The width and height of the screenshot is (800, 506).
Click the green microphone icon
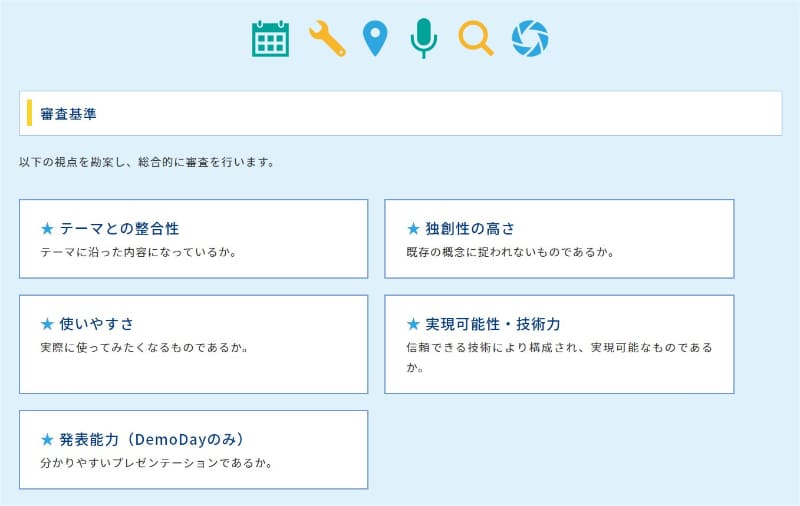423,38
